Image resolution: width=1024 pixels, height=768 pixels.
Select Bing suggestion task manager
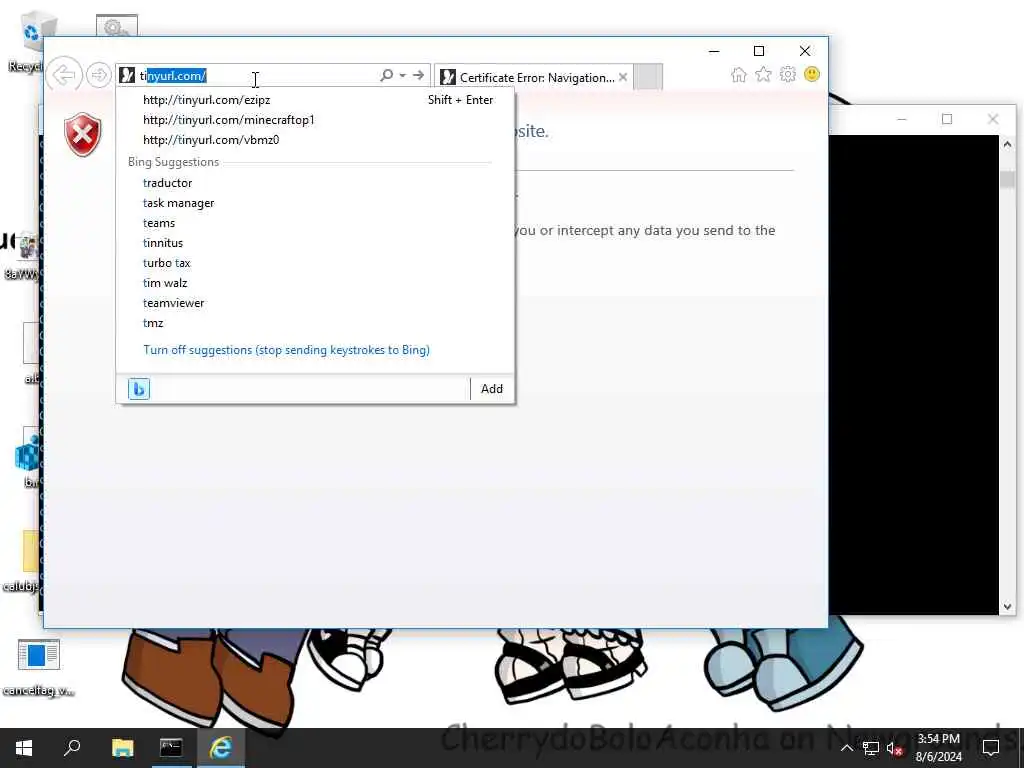pyautogui.click(x=315, y=203)
